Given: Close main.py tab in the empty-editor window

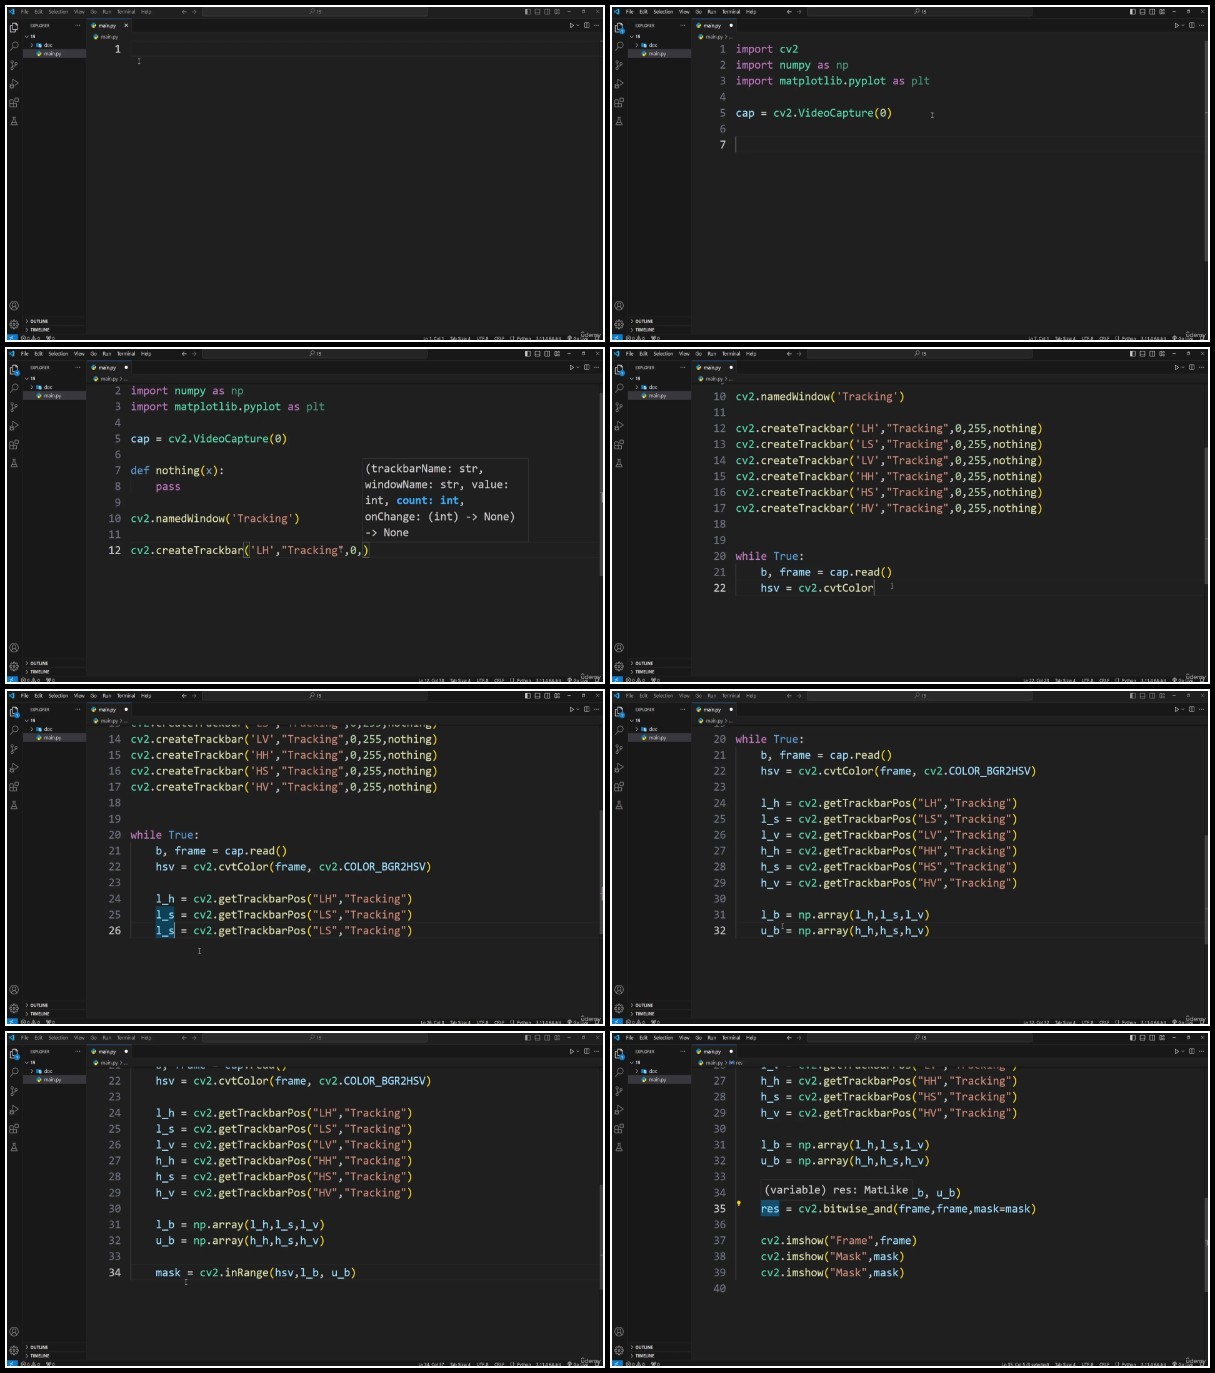Looking at the screenshot, I should [x=126, y=25].
